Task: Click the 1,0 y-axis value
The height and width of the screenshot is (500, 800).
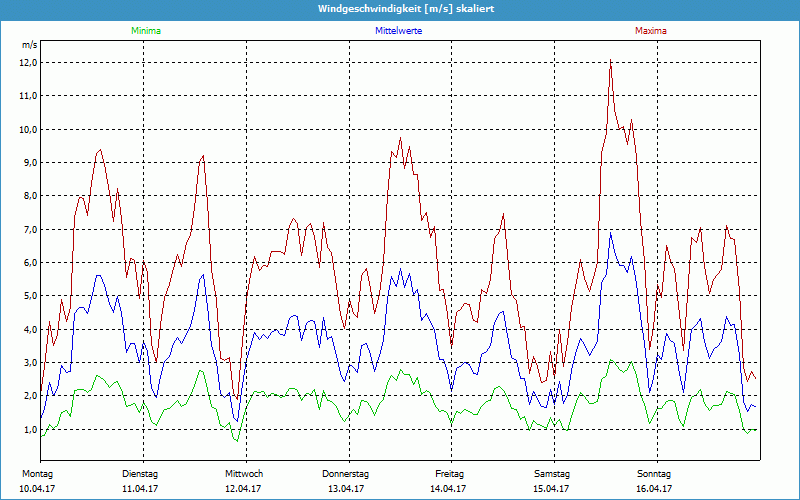Action: [31, 430]
